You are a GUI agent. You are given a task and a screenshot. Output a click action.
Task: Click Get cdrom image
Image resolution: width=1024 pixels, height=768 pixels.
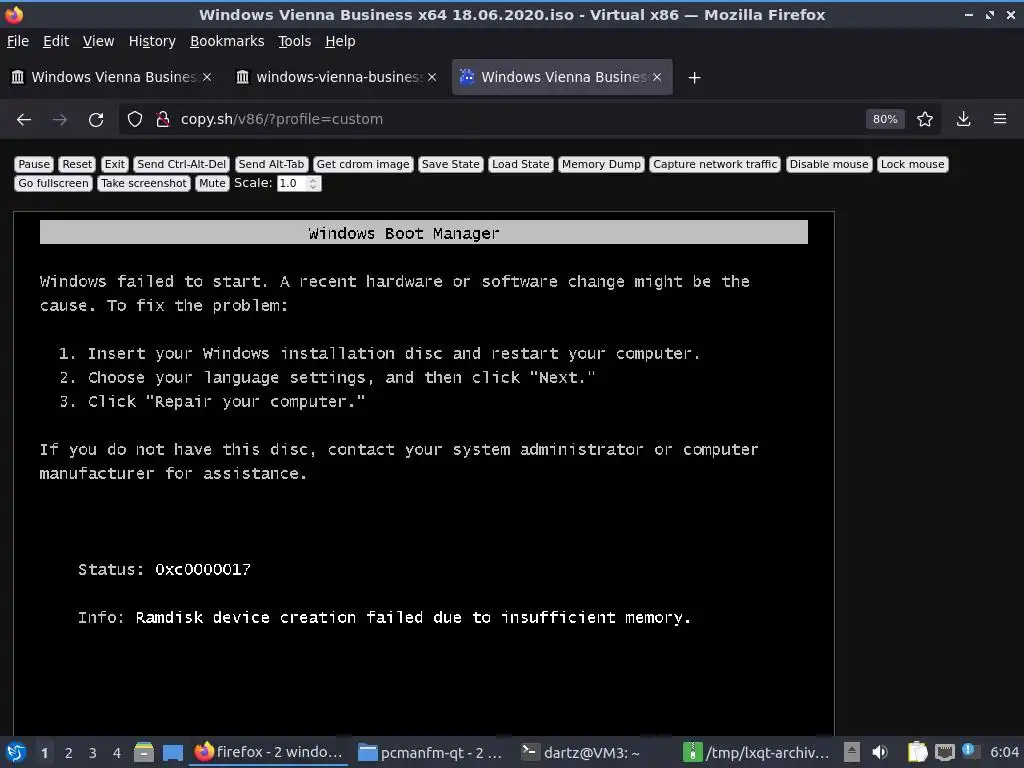click(363, 165)
